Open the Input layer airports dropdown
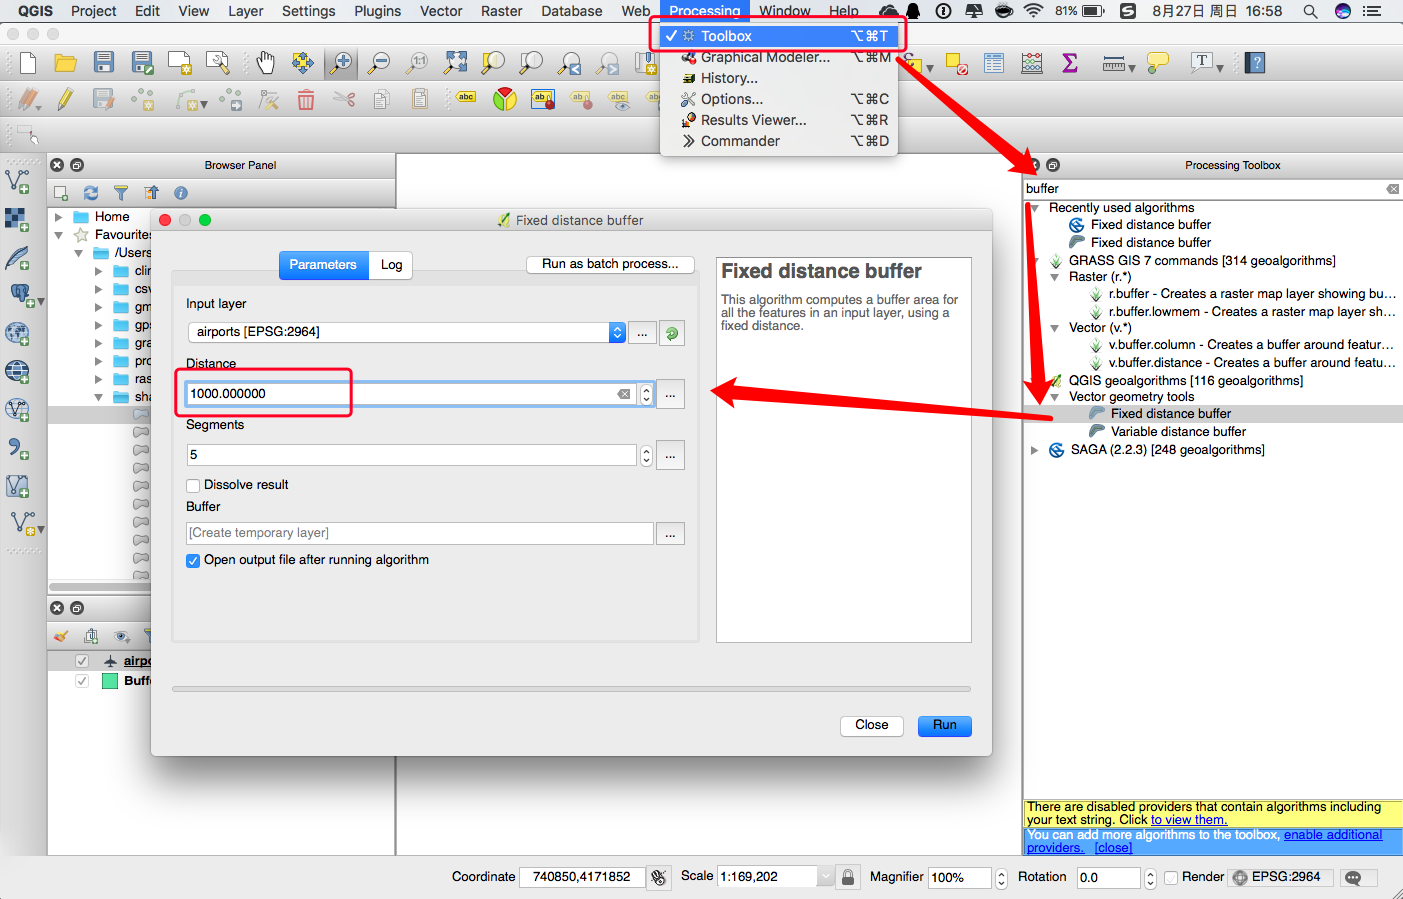The height and width of the screenshot is (899, 1403). (617, 332)
